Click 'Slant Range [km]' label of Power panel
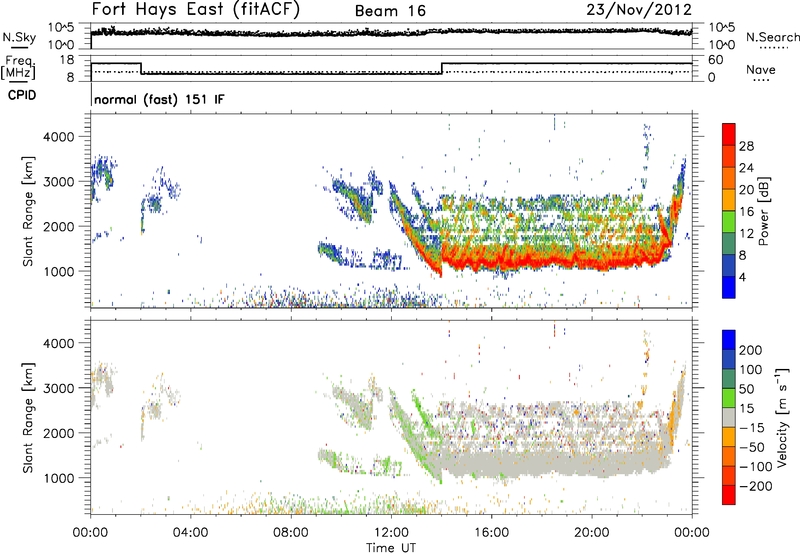The height and width of the screenshot is (554, 800). click(x=28, y=211)
